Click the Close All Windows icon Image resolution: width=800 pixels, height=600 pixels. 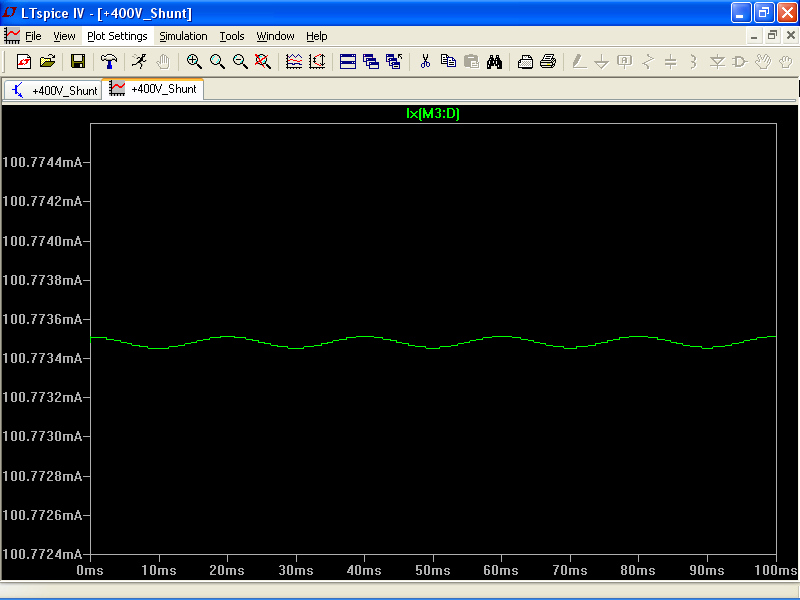click(394, 62)
